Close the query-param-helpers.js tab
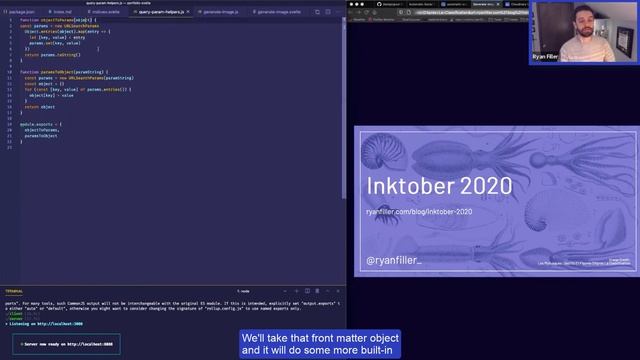The image size is (640, 360). pyautogui.click(x=188, y=12)
